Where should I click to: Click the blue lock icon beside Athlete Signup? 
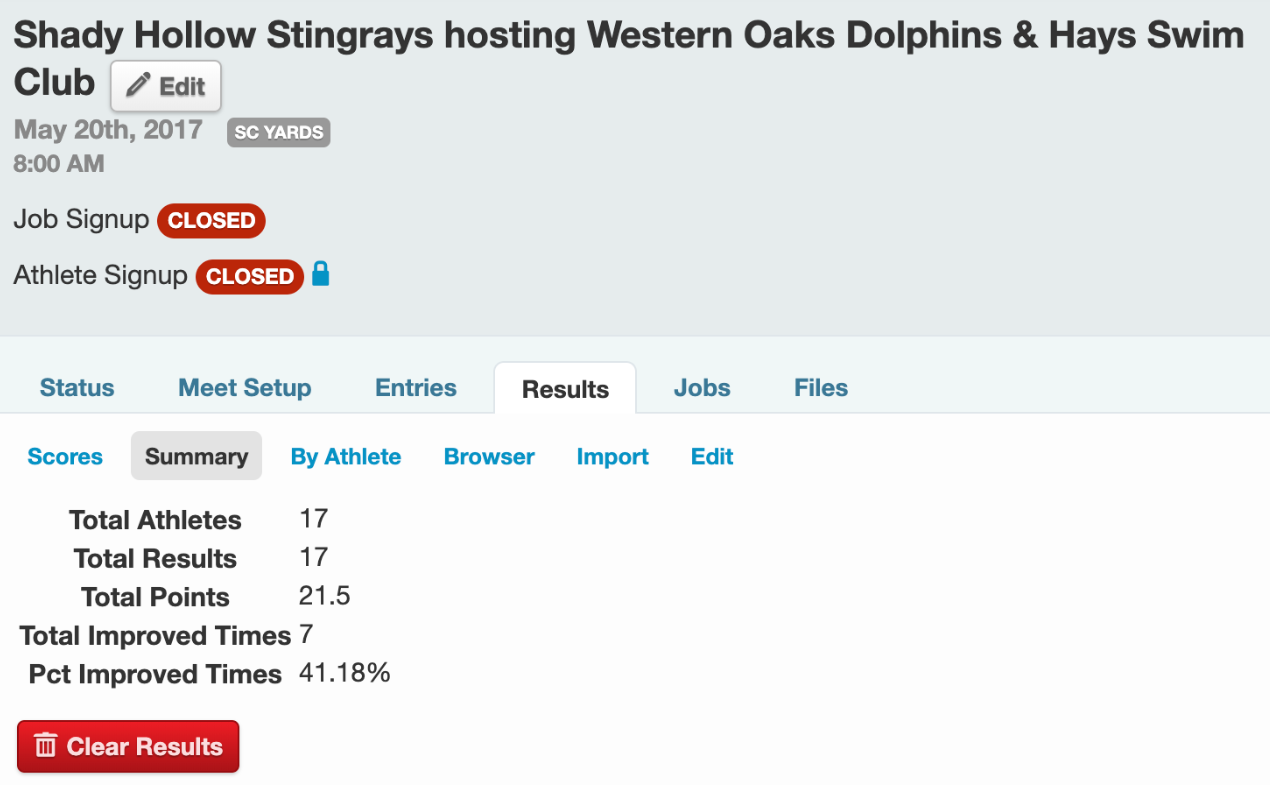click(x=320, y=274)
